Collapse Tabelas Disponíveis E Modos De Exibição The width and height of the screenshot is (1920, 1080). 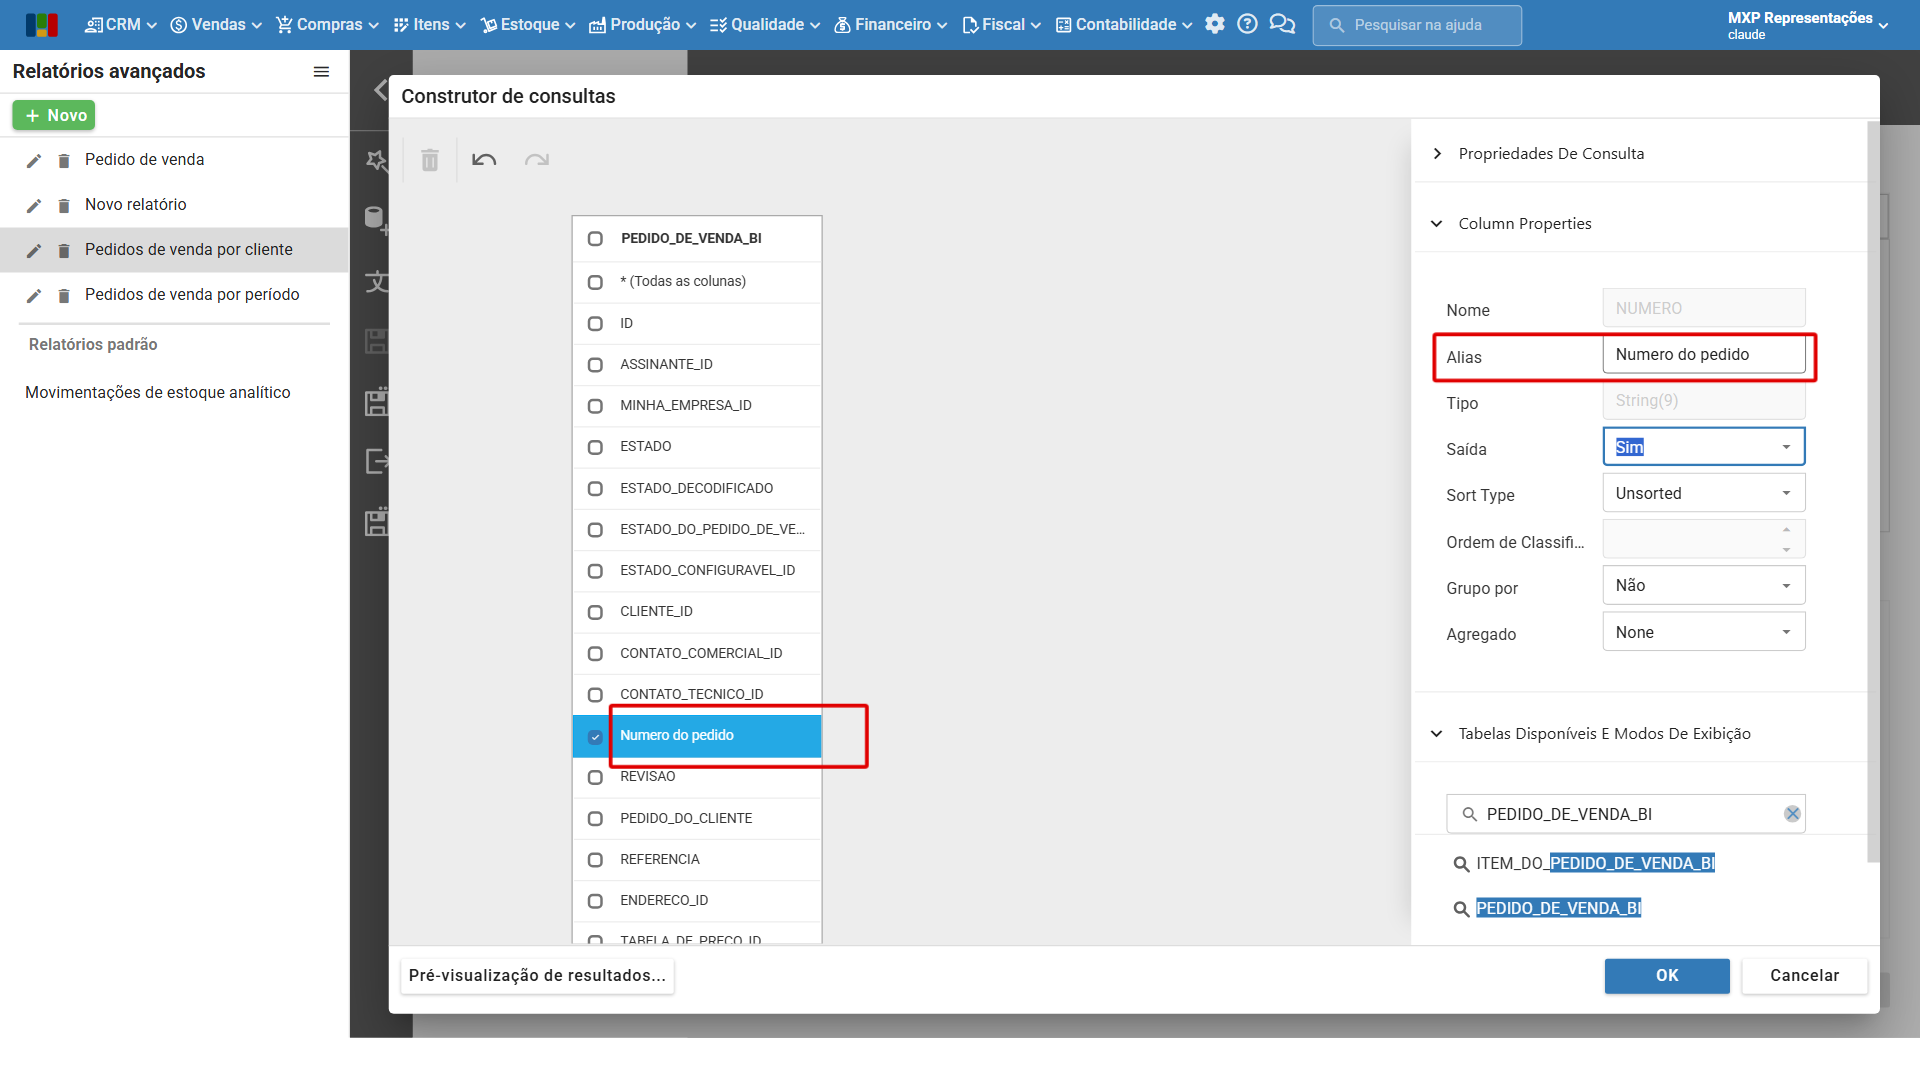[x=1437, y=733]
